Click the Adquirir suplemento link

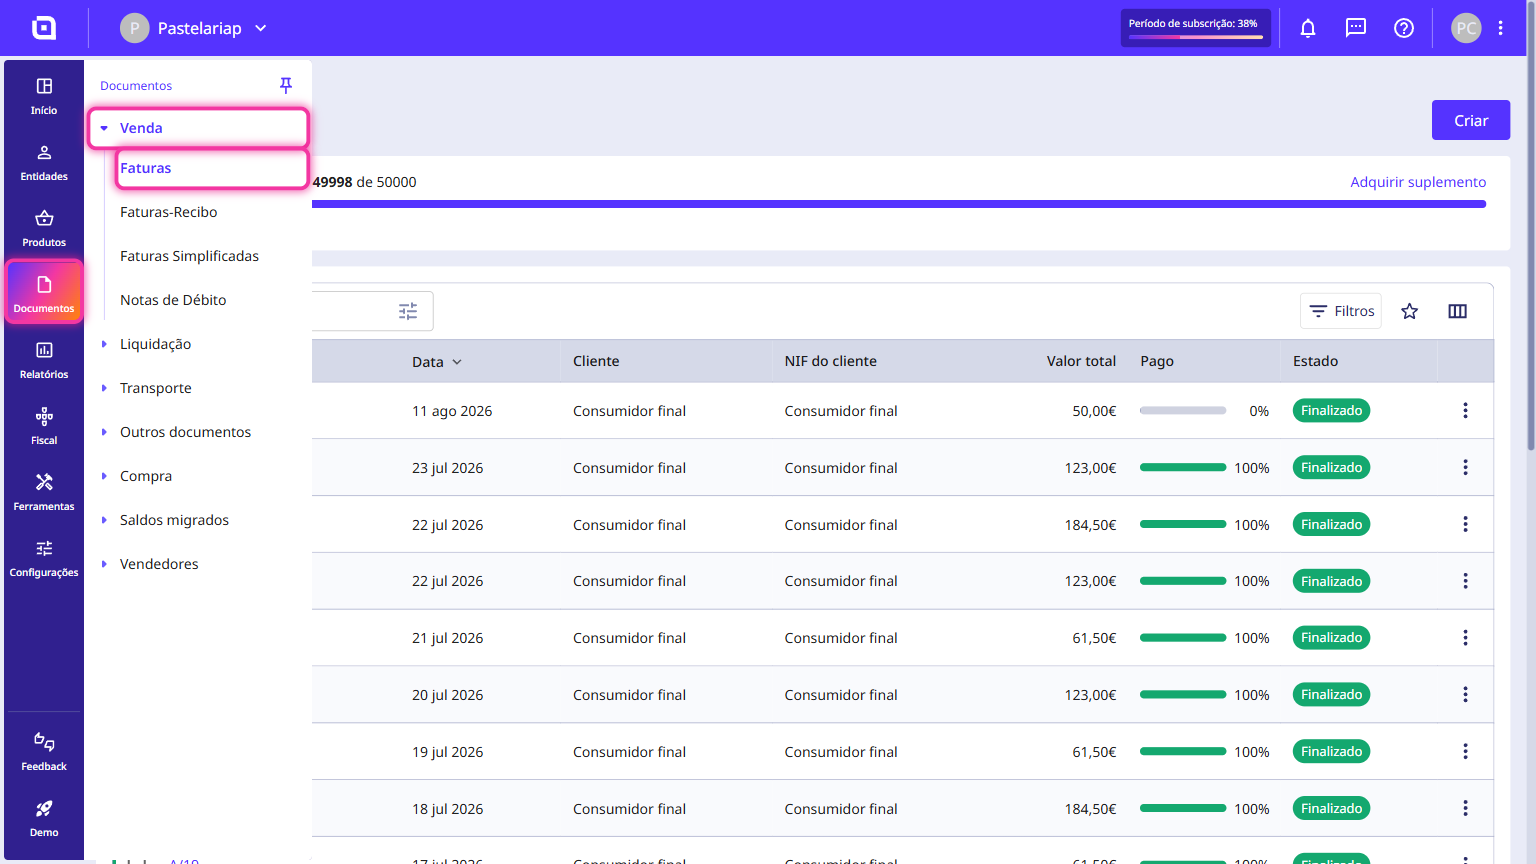1418,182
